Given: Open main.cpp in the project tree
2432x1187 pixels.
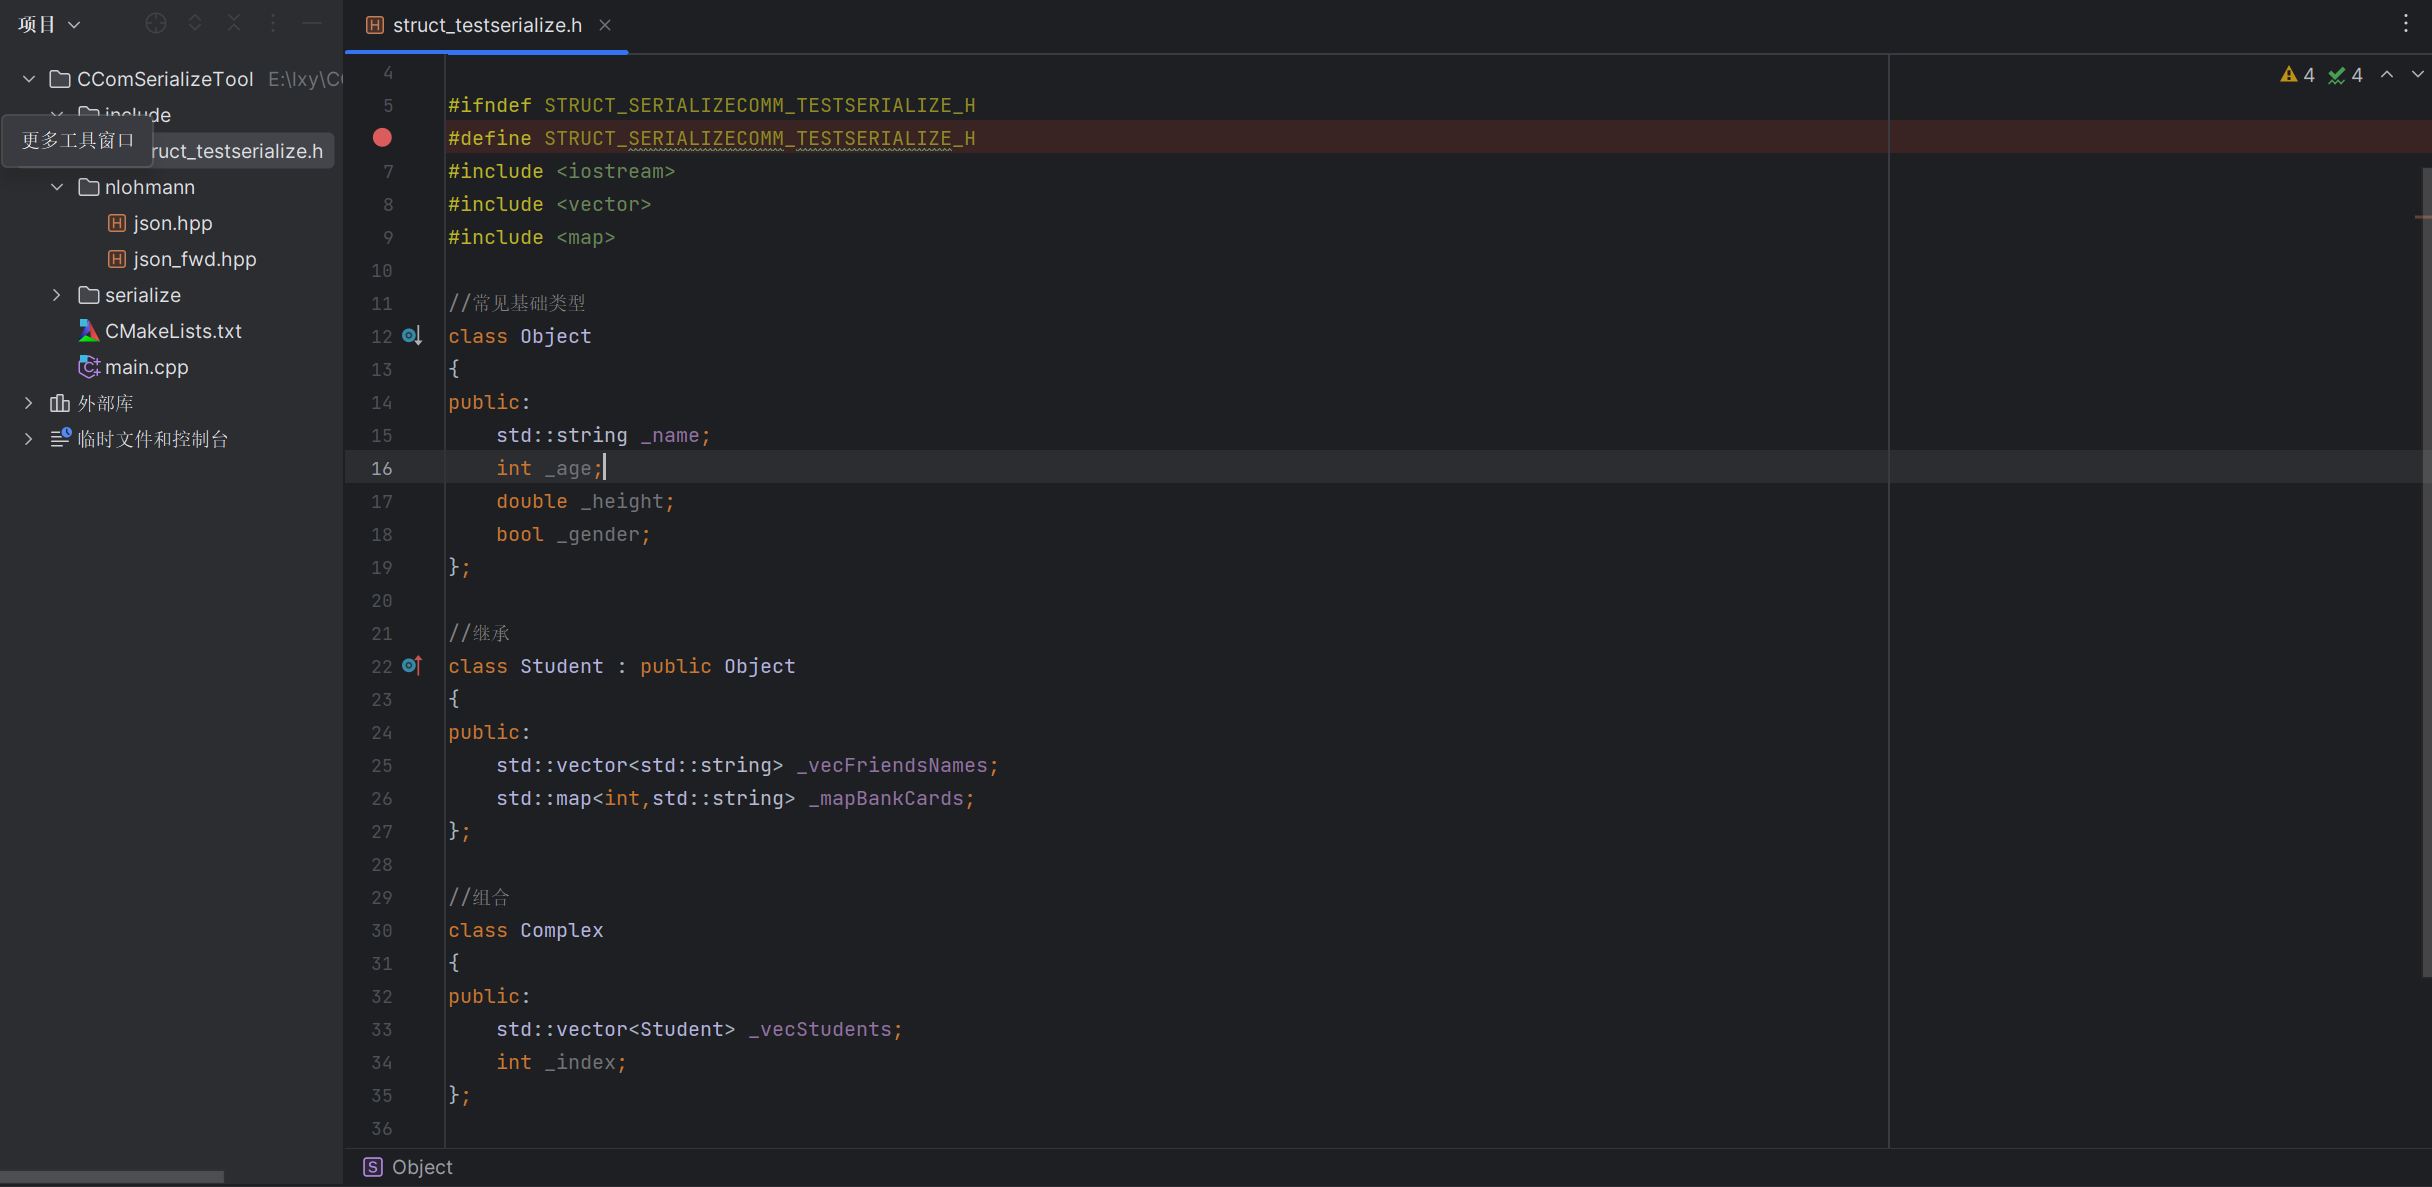Looking at the screenshot, I should click(146, 367).
